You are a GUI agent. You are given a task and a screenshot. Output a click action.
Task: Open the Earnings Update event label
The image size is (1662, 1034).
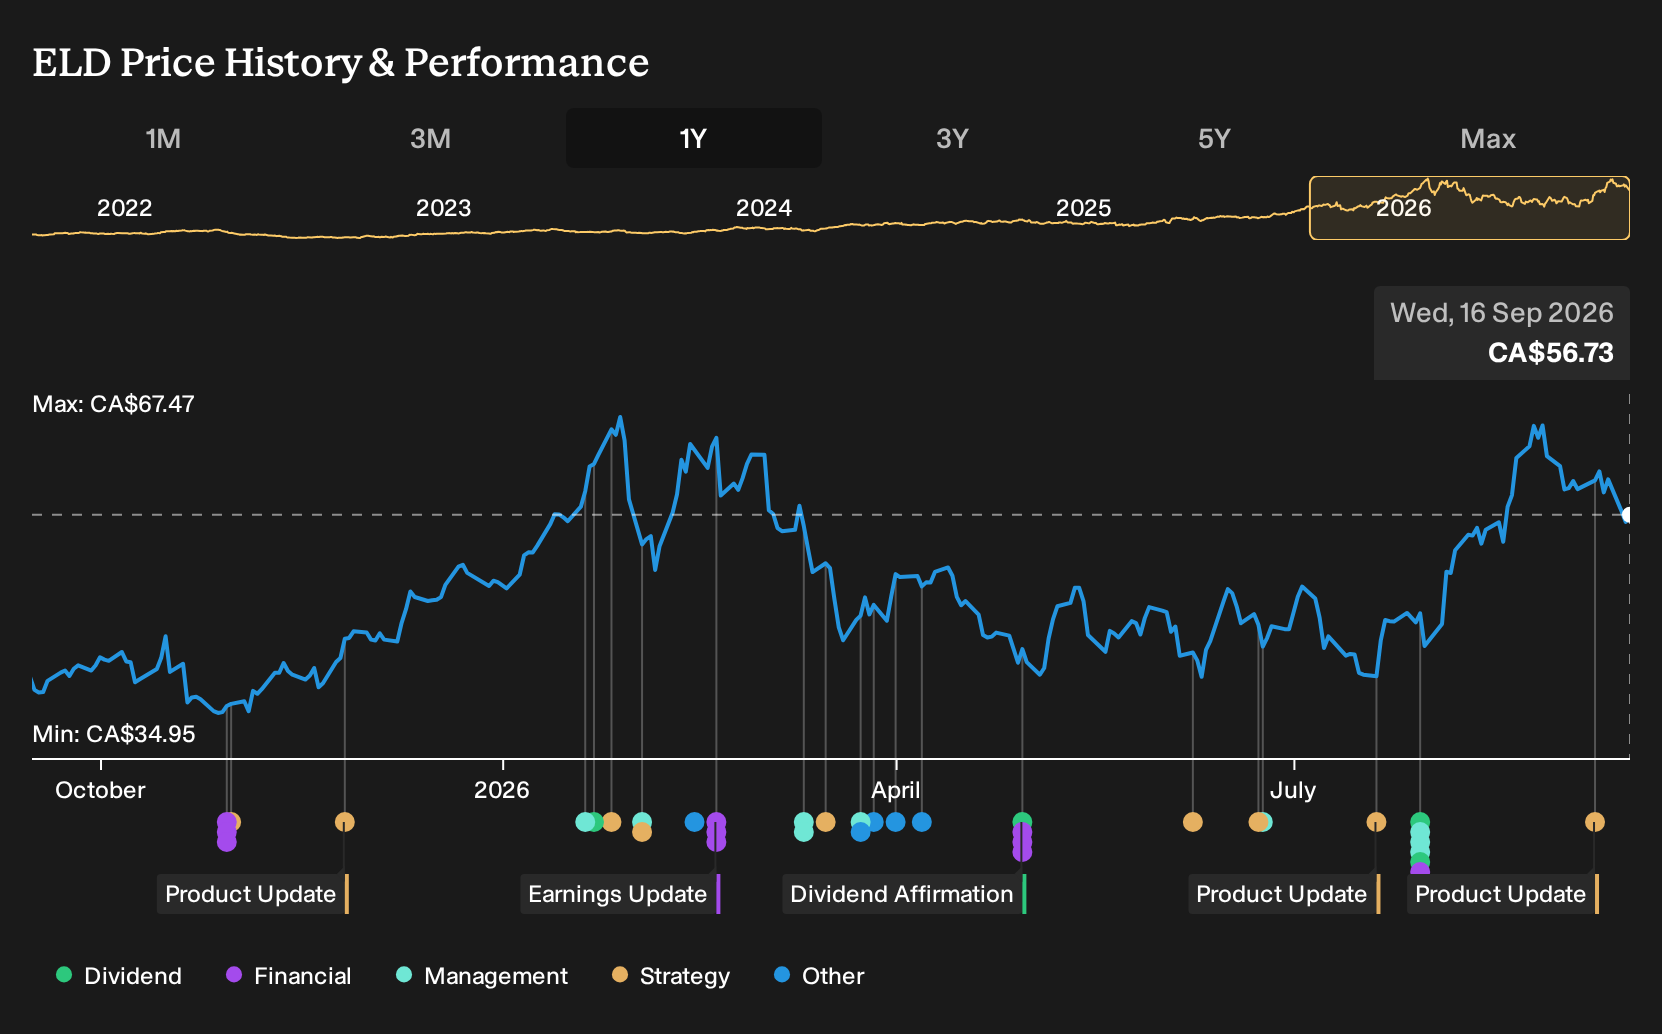pos(620,894)
